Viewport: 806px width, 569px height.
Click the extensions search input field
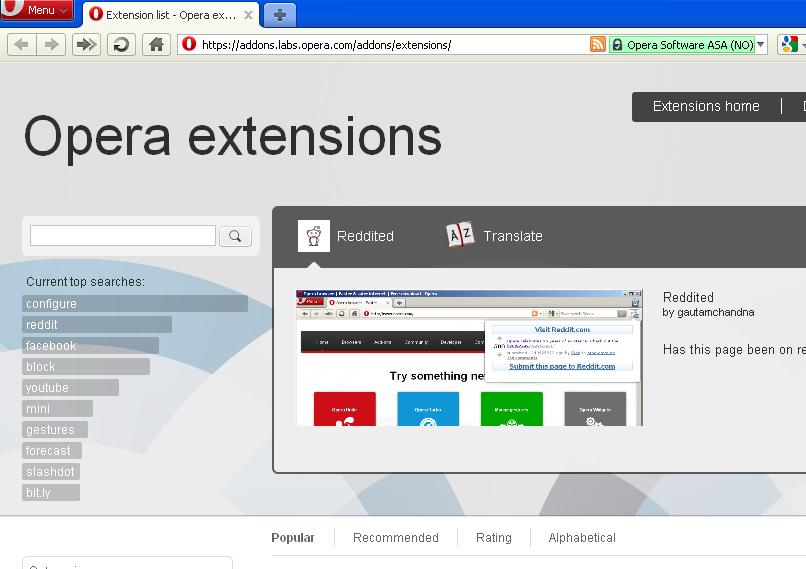click(123, 236)
